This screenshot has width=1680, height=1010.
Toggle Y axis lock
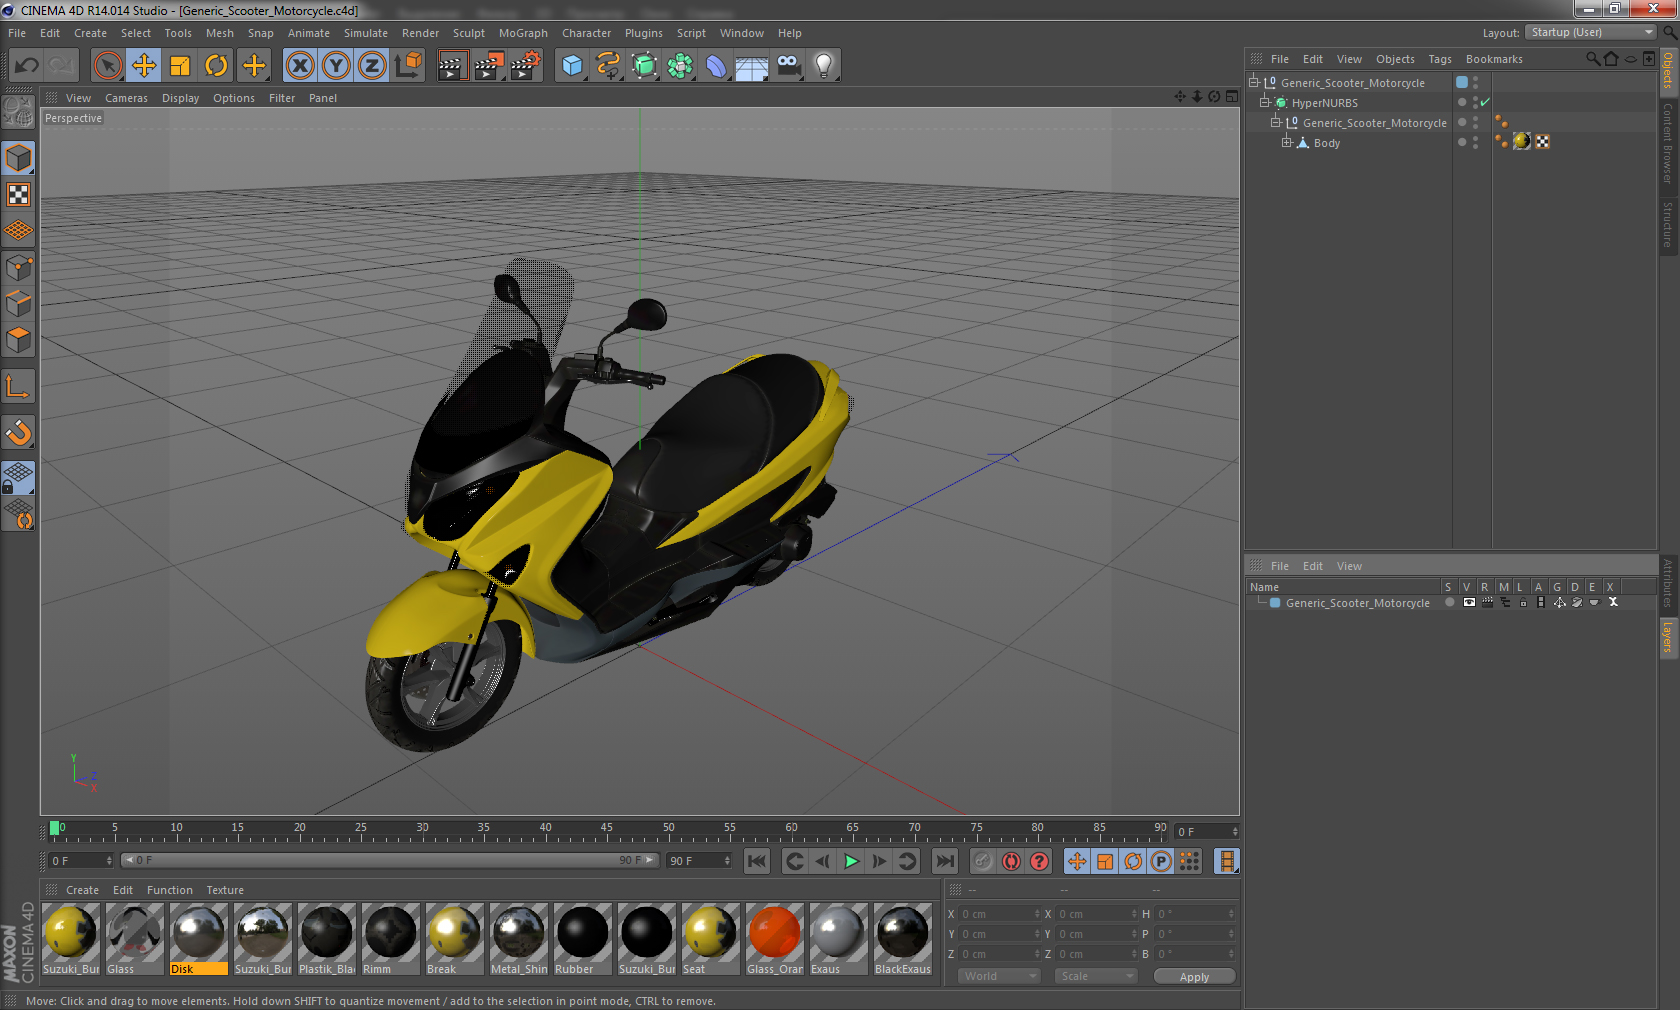pos(336,66)
